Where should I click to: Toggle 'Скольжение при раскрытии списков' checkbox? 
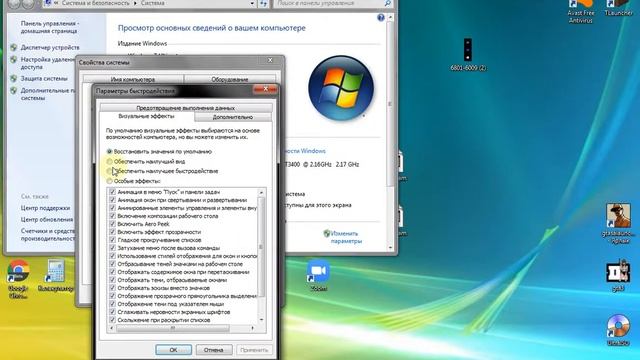pyautogui.click(x=113, y=320)
